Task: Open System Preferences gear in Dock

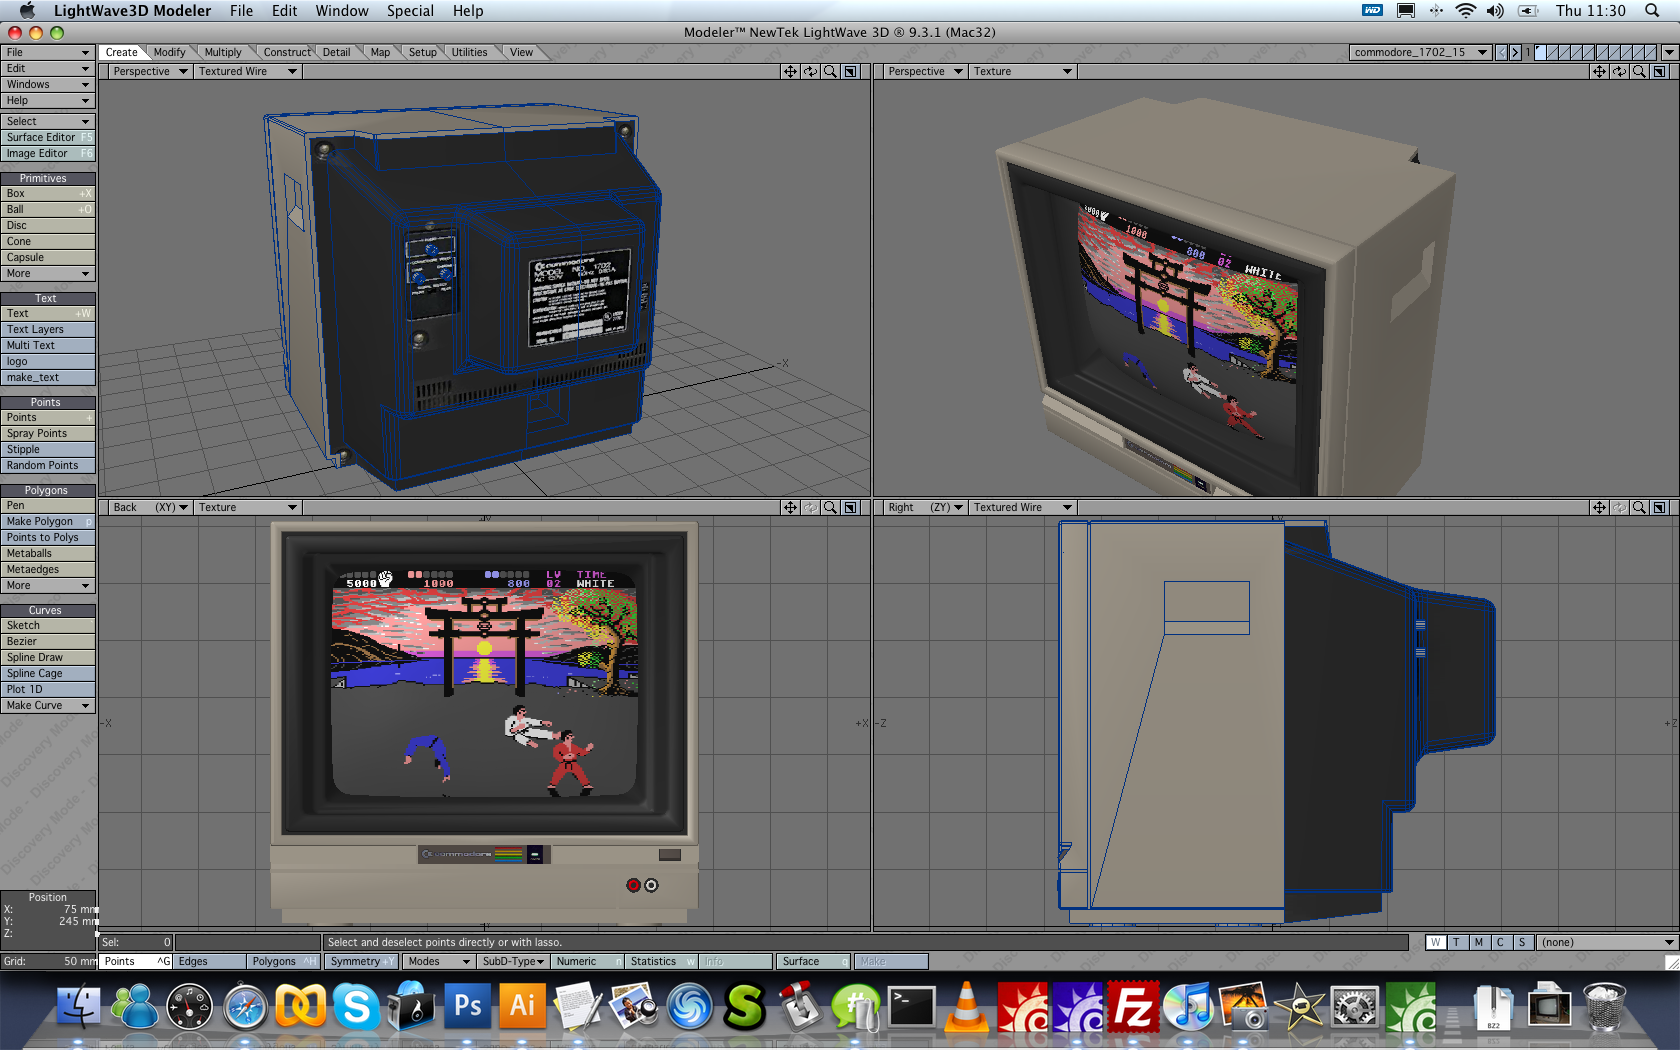Action: coord(1355,1006)
